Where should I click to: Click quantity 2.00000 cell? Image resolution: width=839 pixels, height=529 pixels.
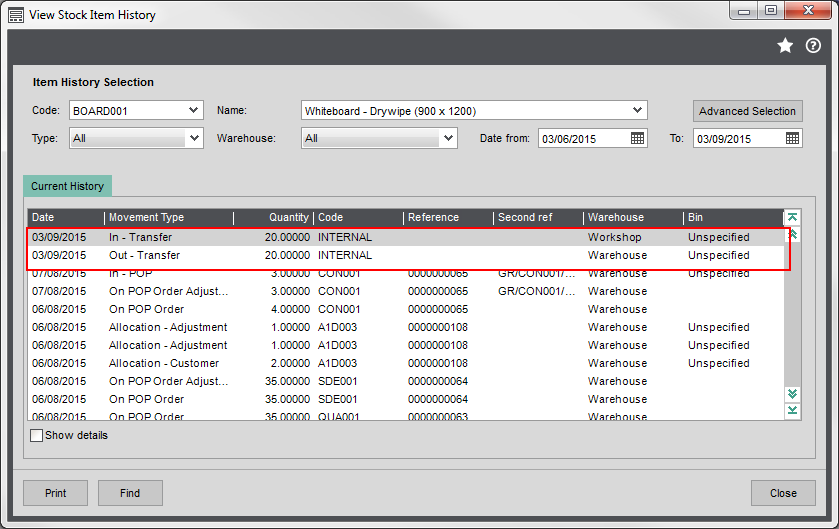tap(290, 363)
